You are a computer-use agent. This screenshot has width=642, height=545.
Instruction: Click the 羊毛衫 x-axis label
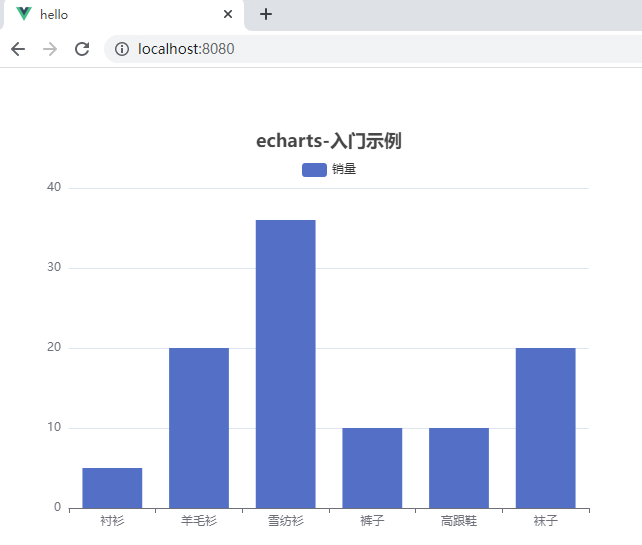click(199, 521)
